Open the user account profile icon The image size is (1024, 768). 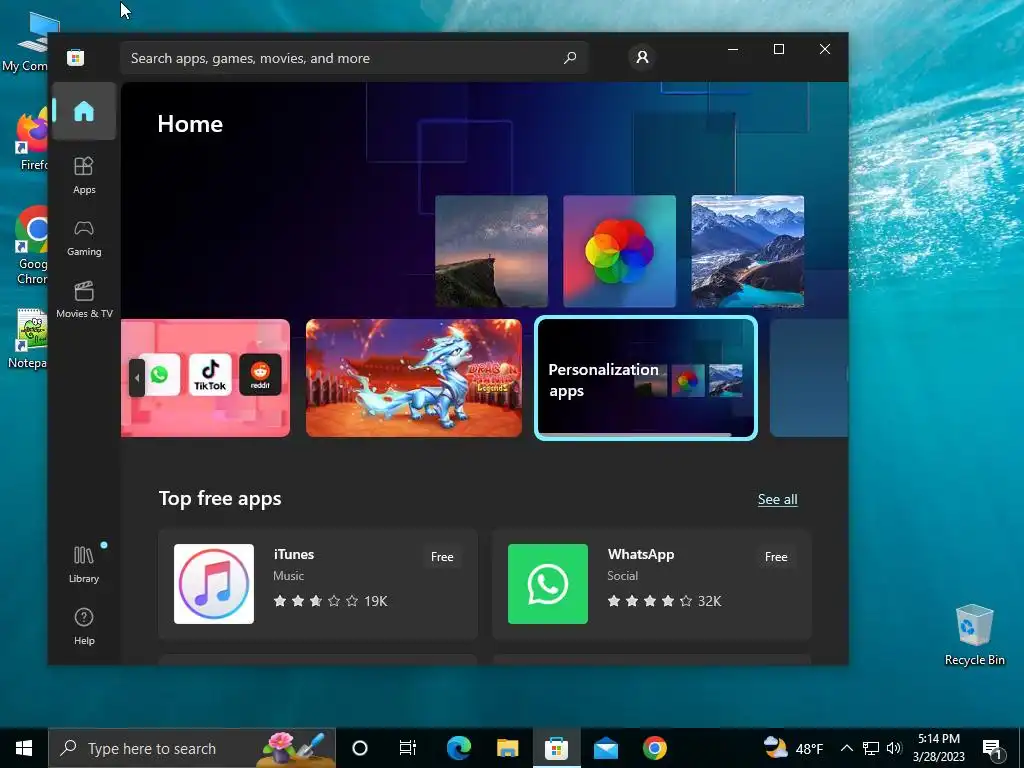[x=643, y=57]
